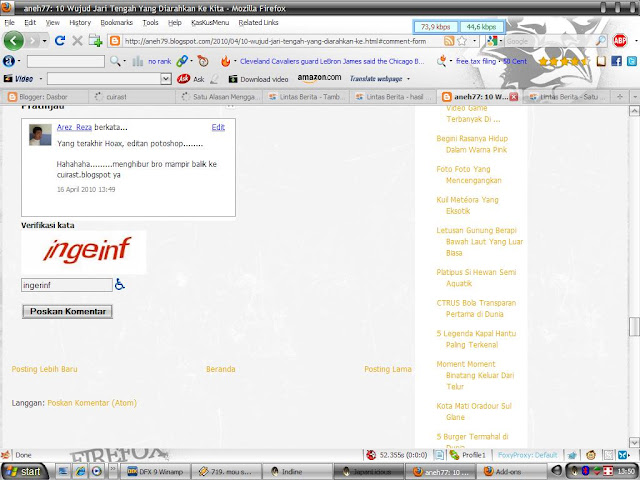The image size is (640, 480).
Task: Open Begini Rasanya Hidup Dalam Warna Pink
Action: (472, 144)
